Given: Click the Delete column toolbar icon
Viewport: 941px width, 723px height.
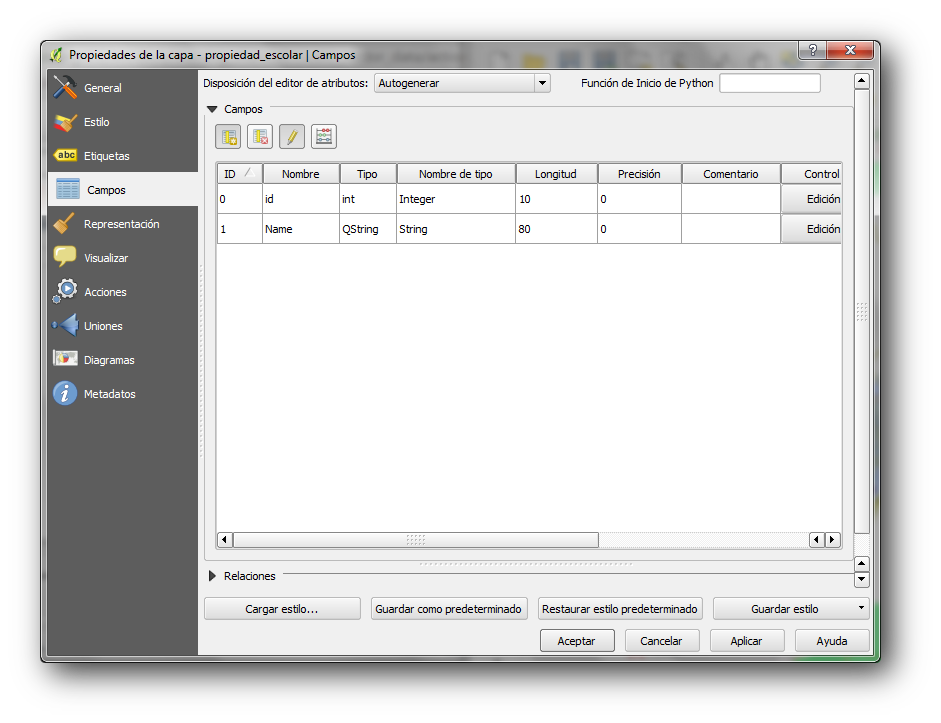Looking at the screenshot, I should click(x=260, y=137).
